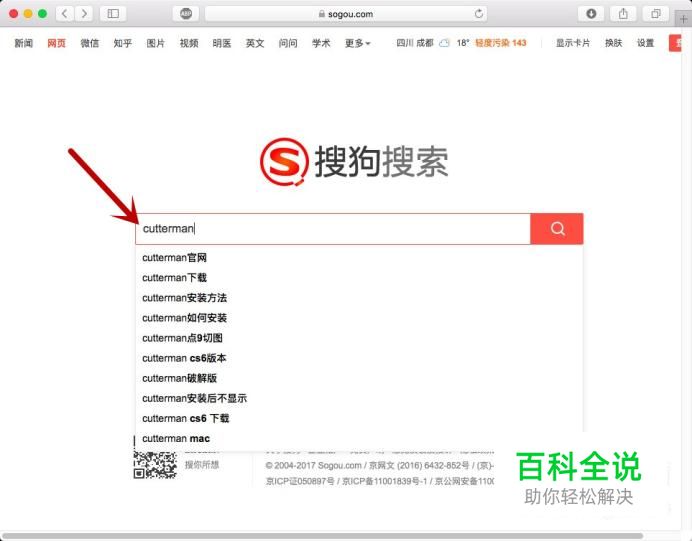The width and height of the screenshot is (692, 541).
Task: Open the ABP ad blocker extension
Action: [186, 14]
